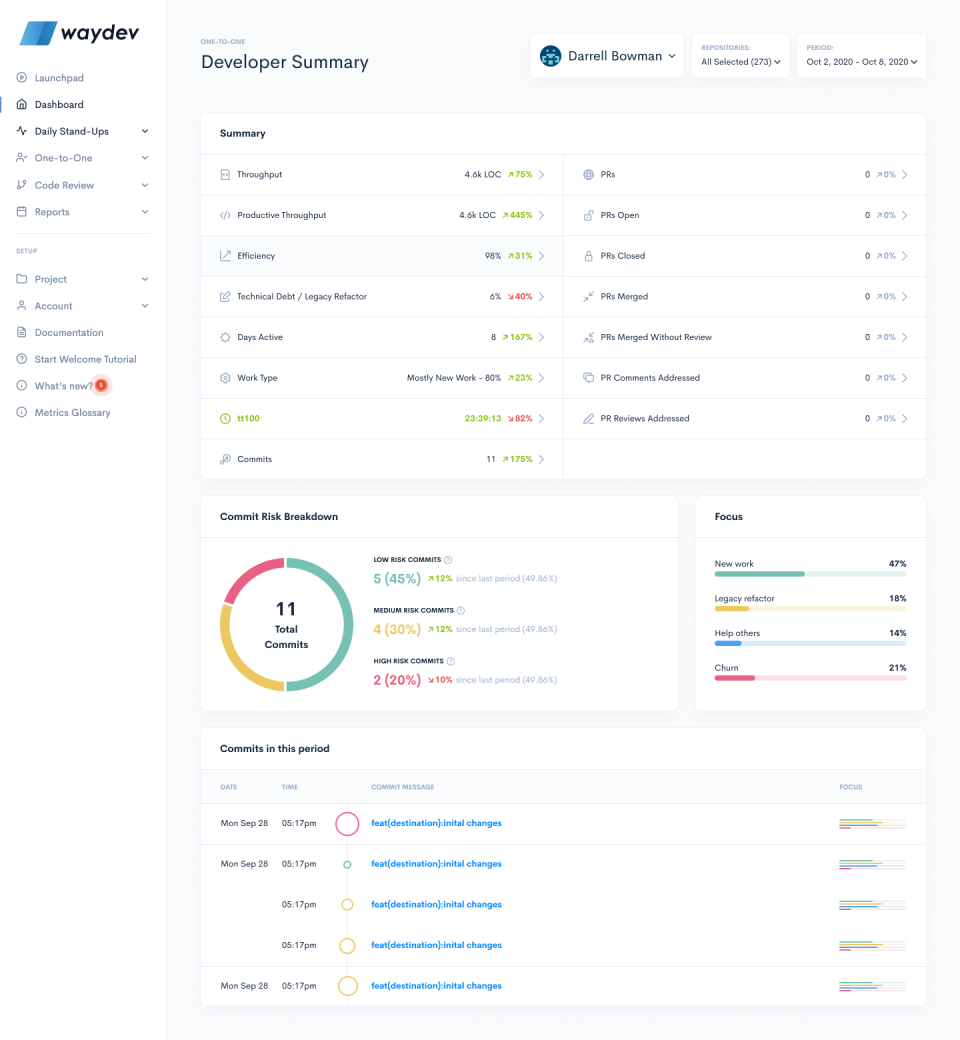The width and height of the screenshot is (960, 1040).
Task: Click the Work Type metric icon
Action: 227,378
